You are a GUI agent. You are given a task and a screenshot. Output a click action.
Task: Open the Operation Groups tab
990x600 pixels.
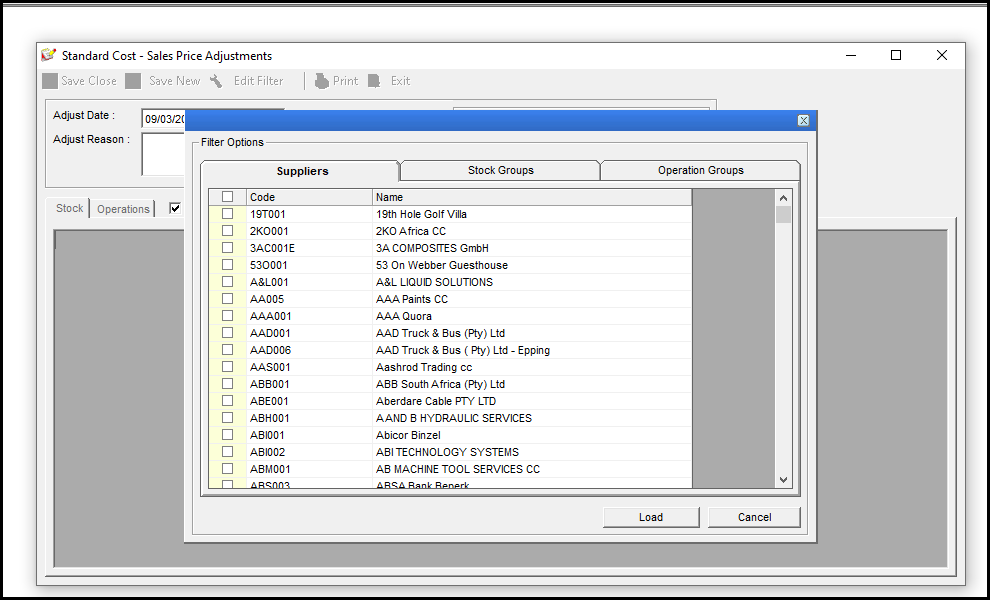pyautogui.click(x=700, y=170)
